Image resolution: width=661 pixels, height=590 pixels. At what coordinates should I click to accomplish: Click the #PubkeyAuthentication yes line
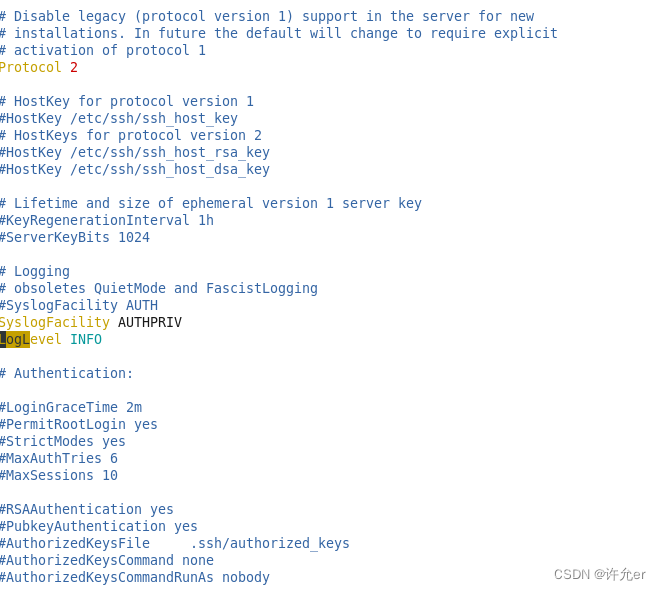[98, 526]
